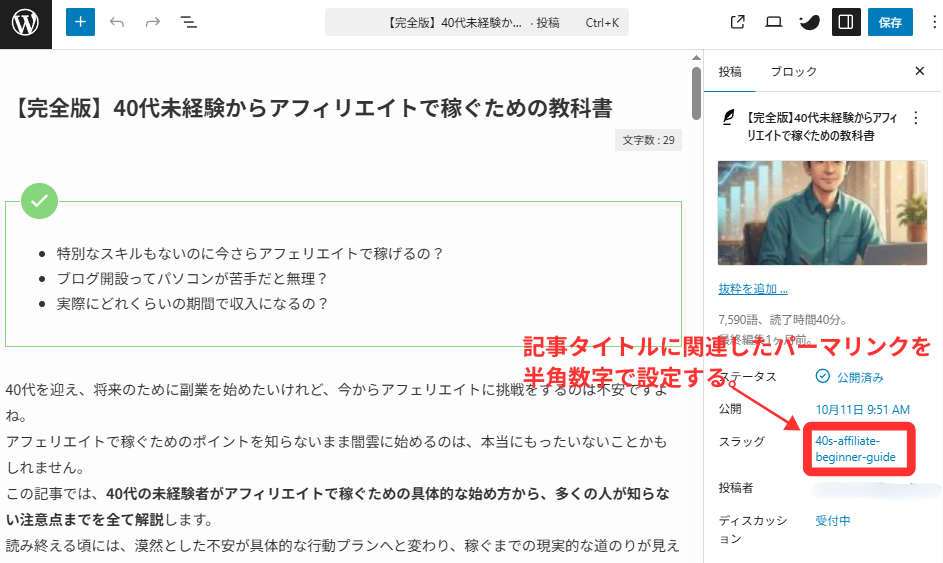This screenshot has width=943, height=563.
Task: Click the featured image thumbnail
Action: (822, 212)
